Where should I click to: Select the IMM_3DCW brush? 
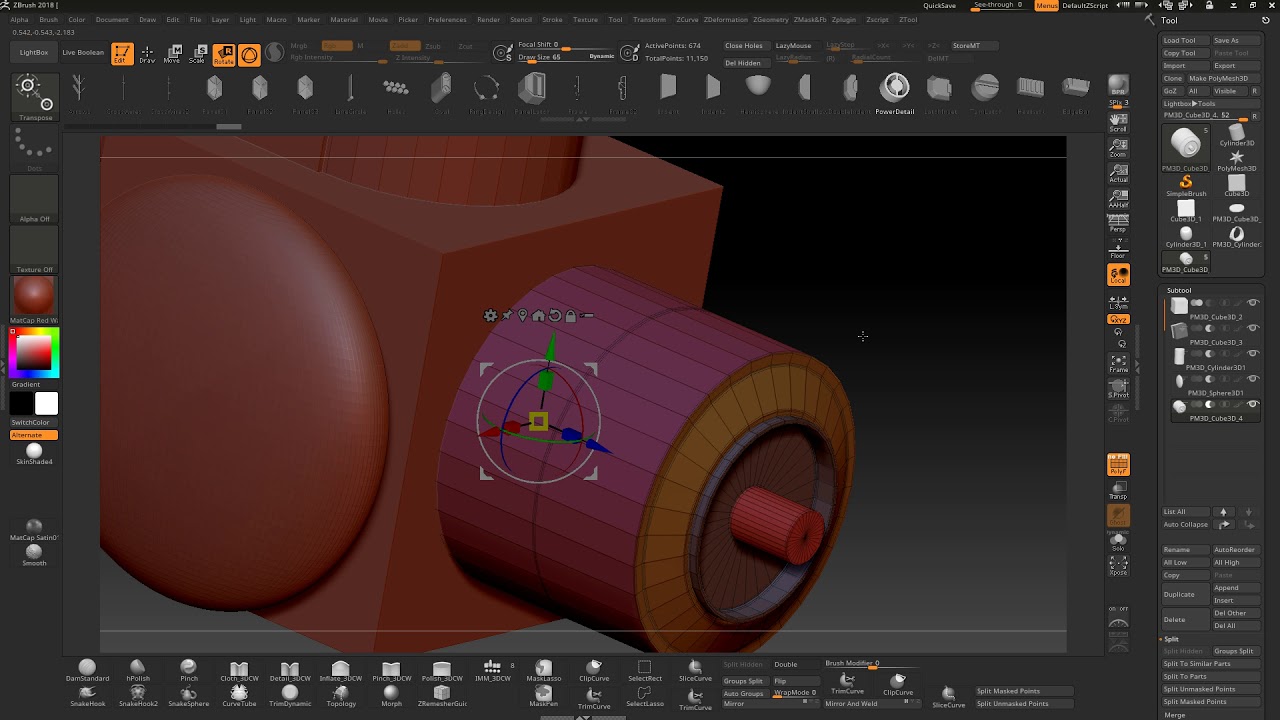(492, 670)
